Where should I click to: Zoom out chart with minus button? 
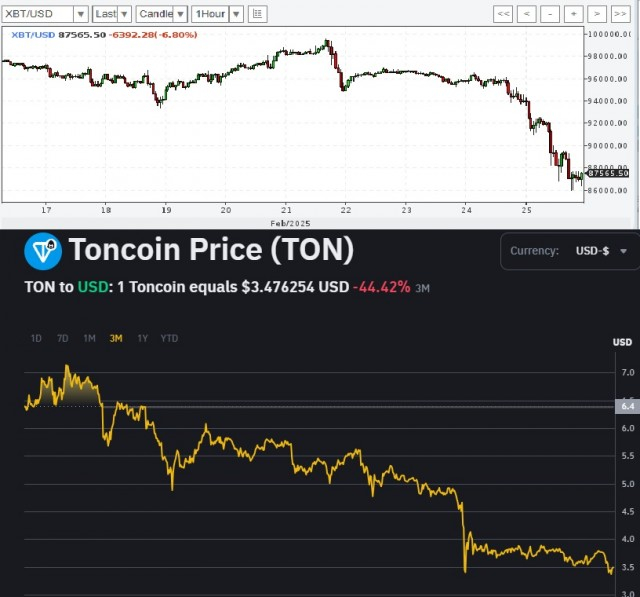(x=551, y=14)
